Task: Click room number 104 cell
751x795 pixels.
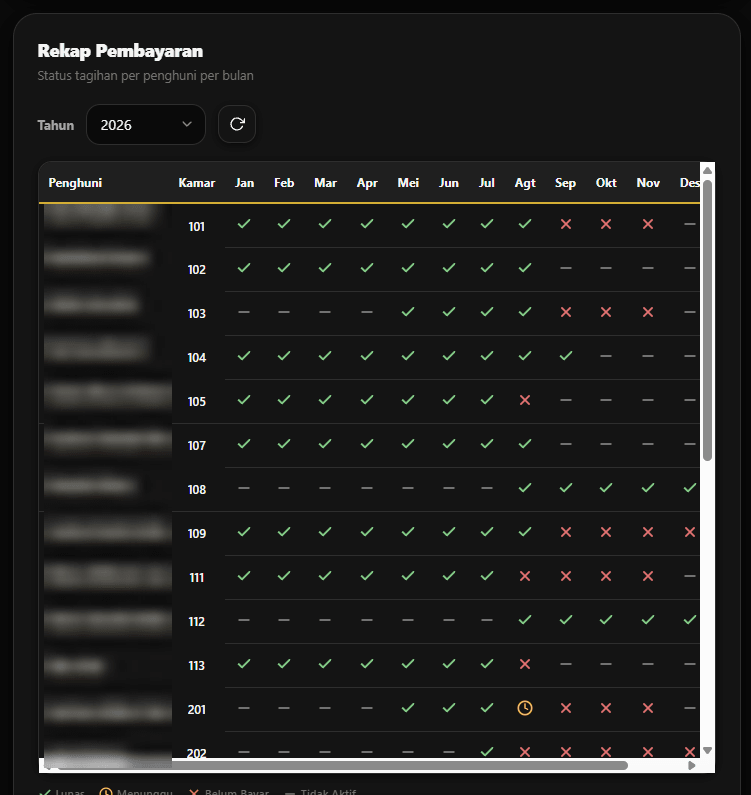Action: point(197,358)
